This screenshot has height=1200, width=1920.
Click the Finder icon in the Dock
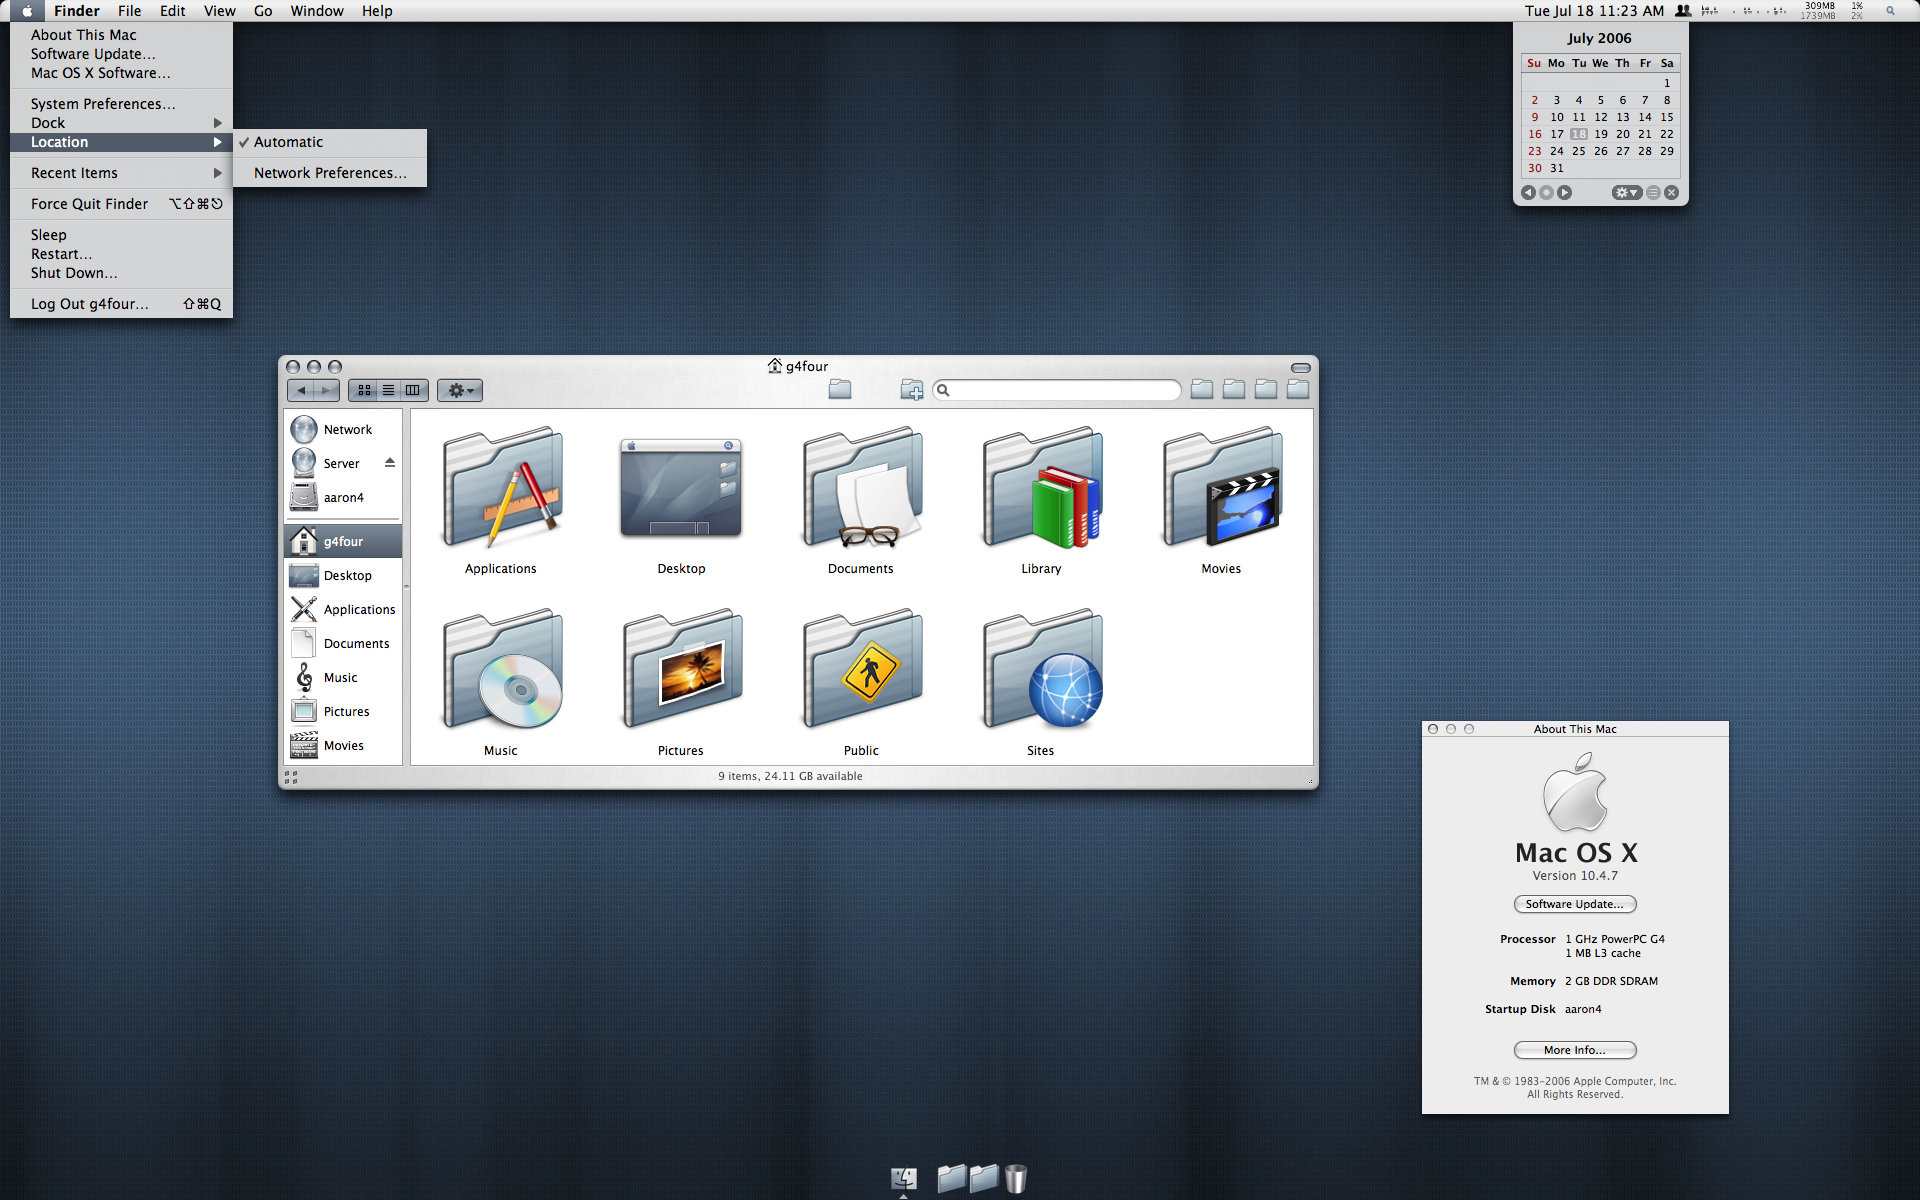click(x=903, y=1179)
